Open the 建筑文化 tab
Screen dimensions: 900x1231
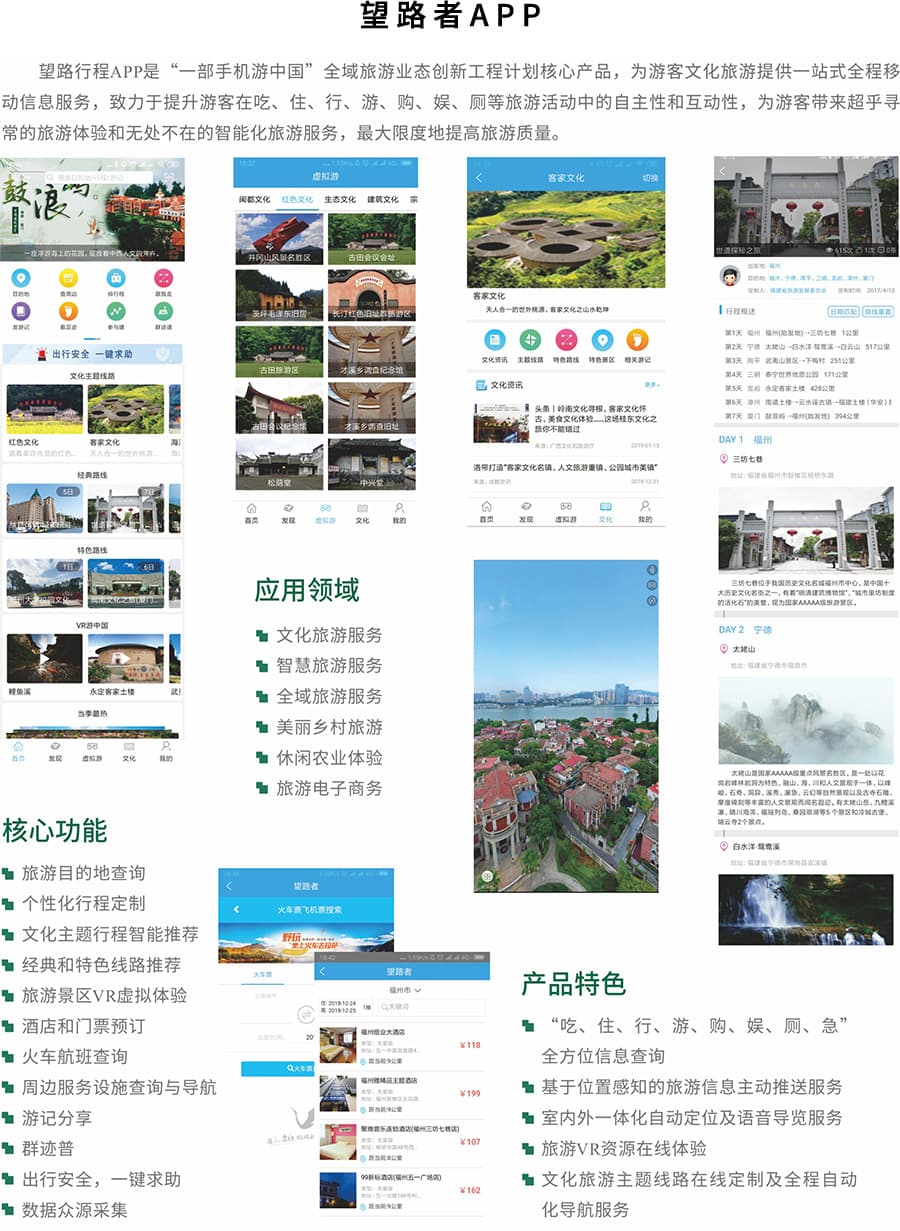tap(383, 200)
